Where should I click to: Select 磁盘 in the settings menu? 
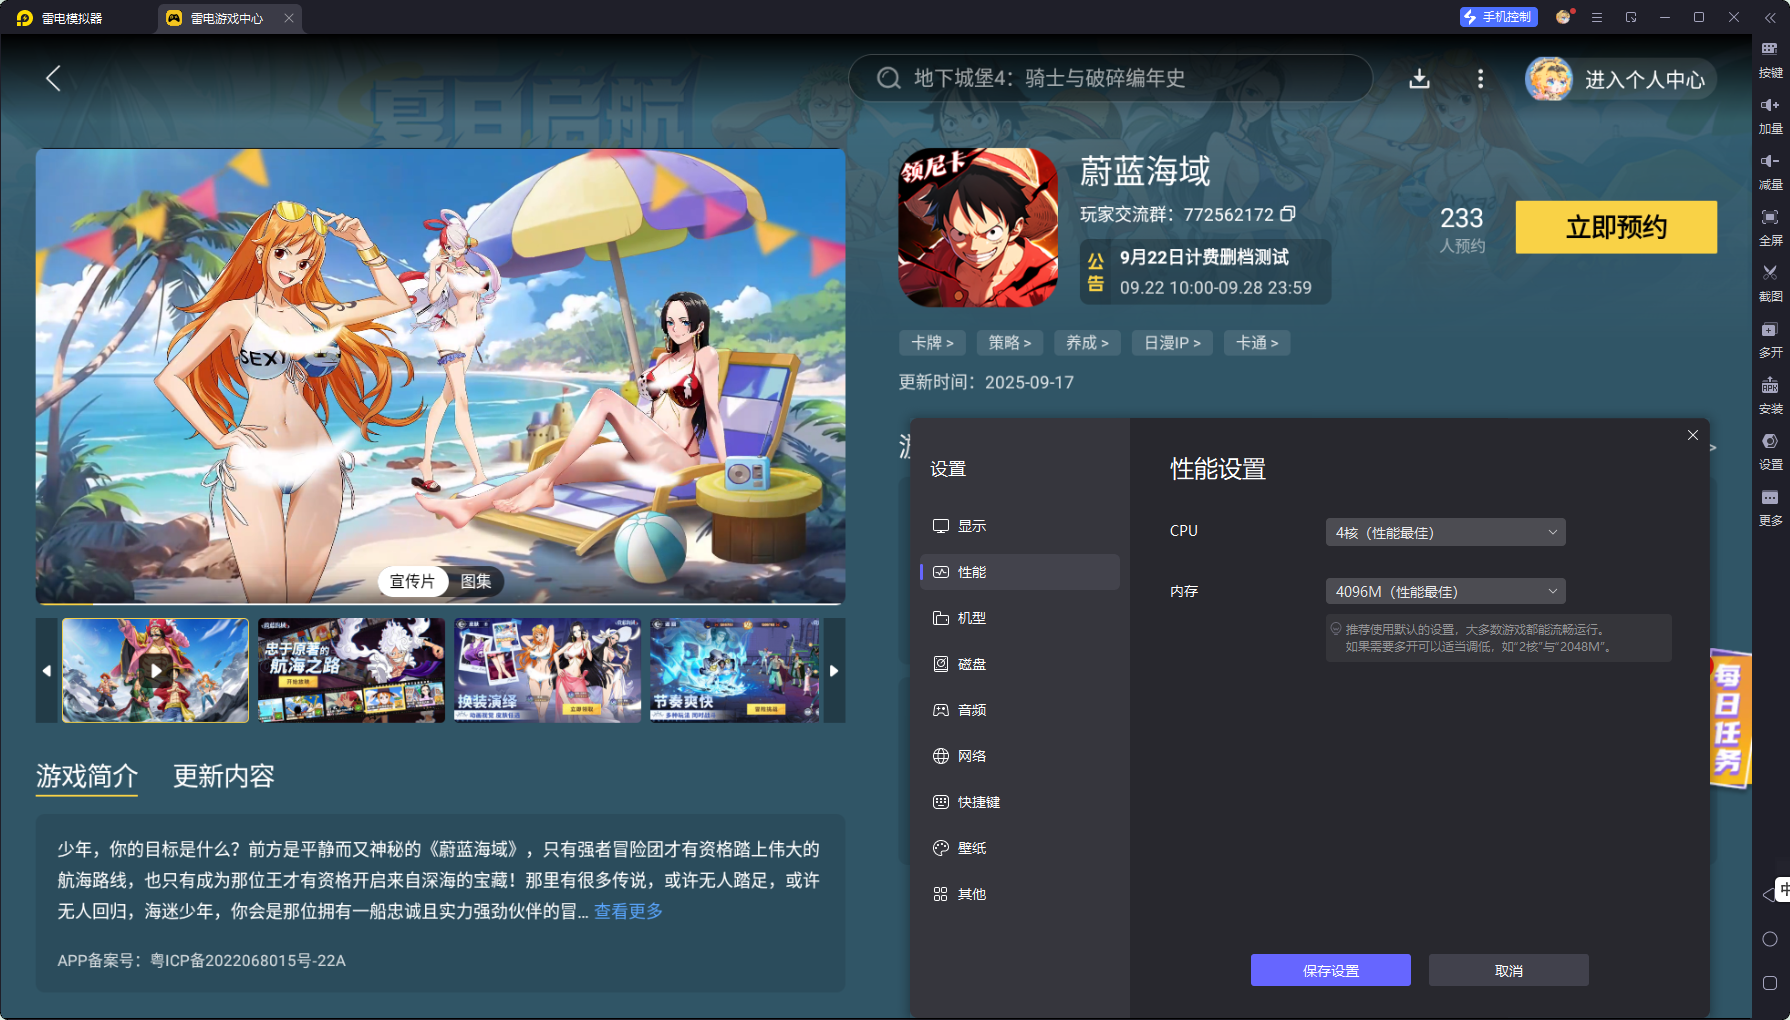coord(1020,664)
